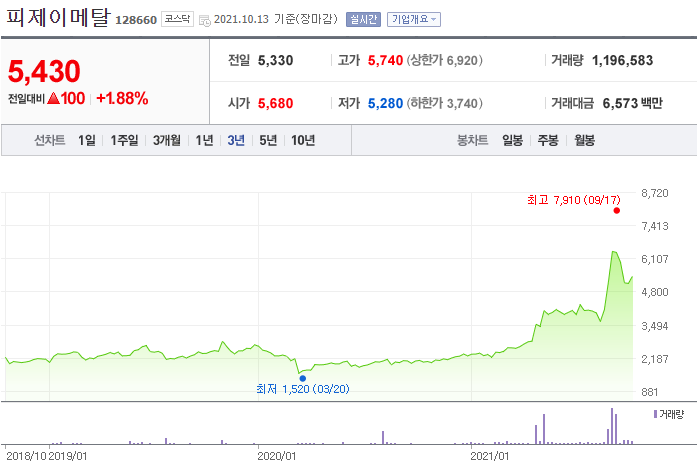Switch to the 일봉 candle chart
The height and width of the screenshot is (465, 697).
tap(513, 140)
